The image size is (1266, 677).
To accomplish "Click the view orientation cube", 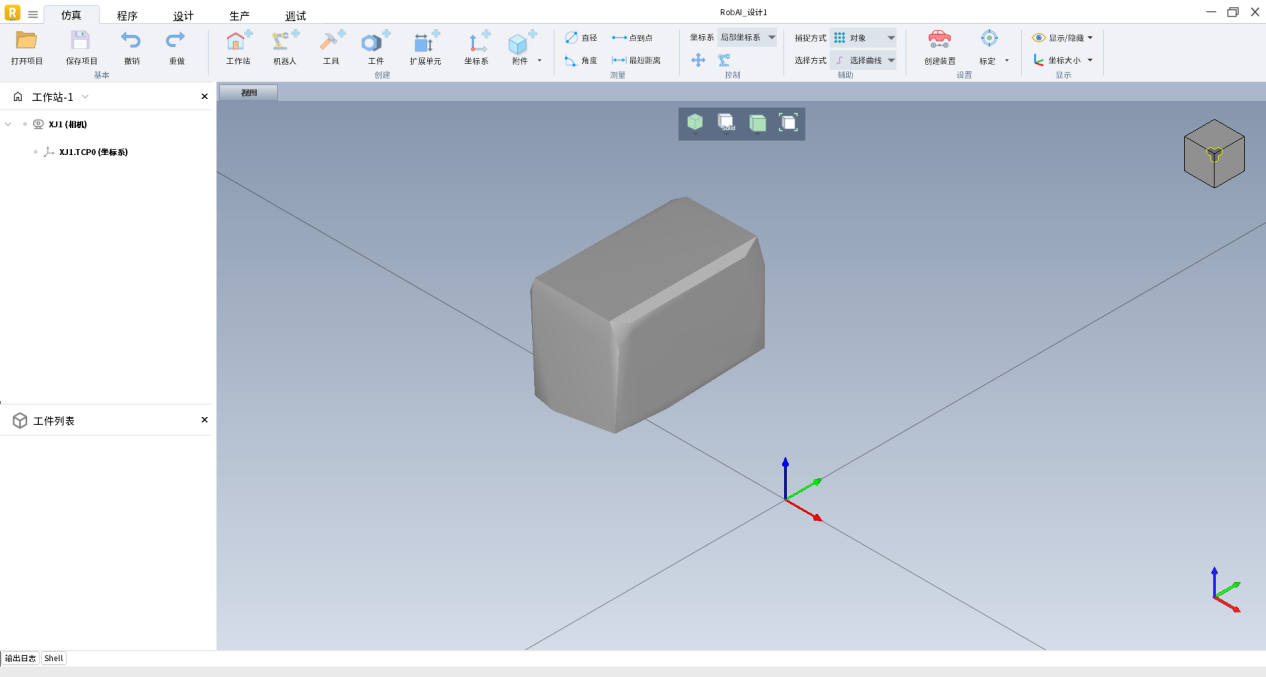I will (1214, 153).
